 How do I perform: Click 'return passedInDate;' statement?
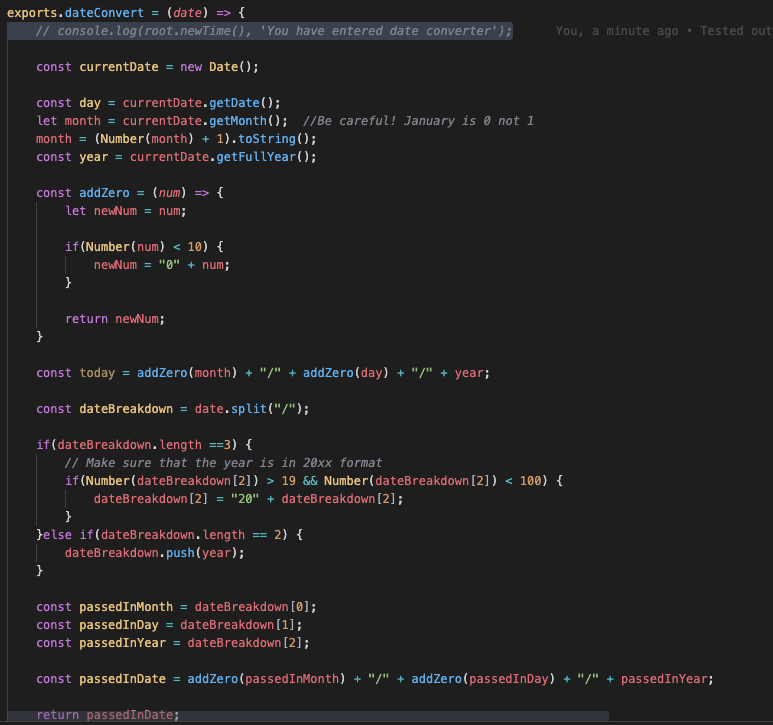click(107, 715)
